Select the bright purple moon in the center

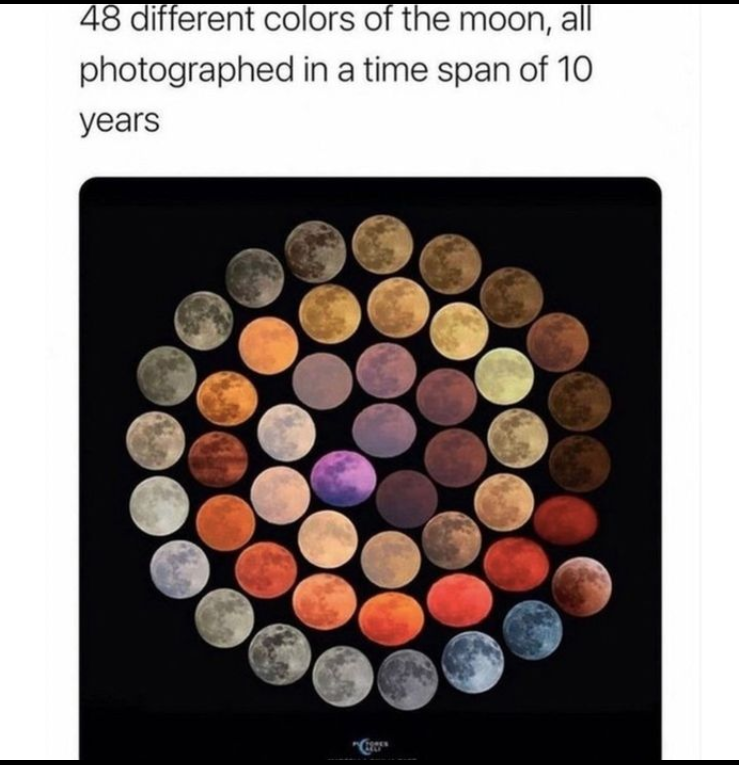coord(343,478)
